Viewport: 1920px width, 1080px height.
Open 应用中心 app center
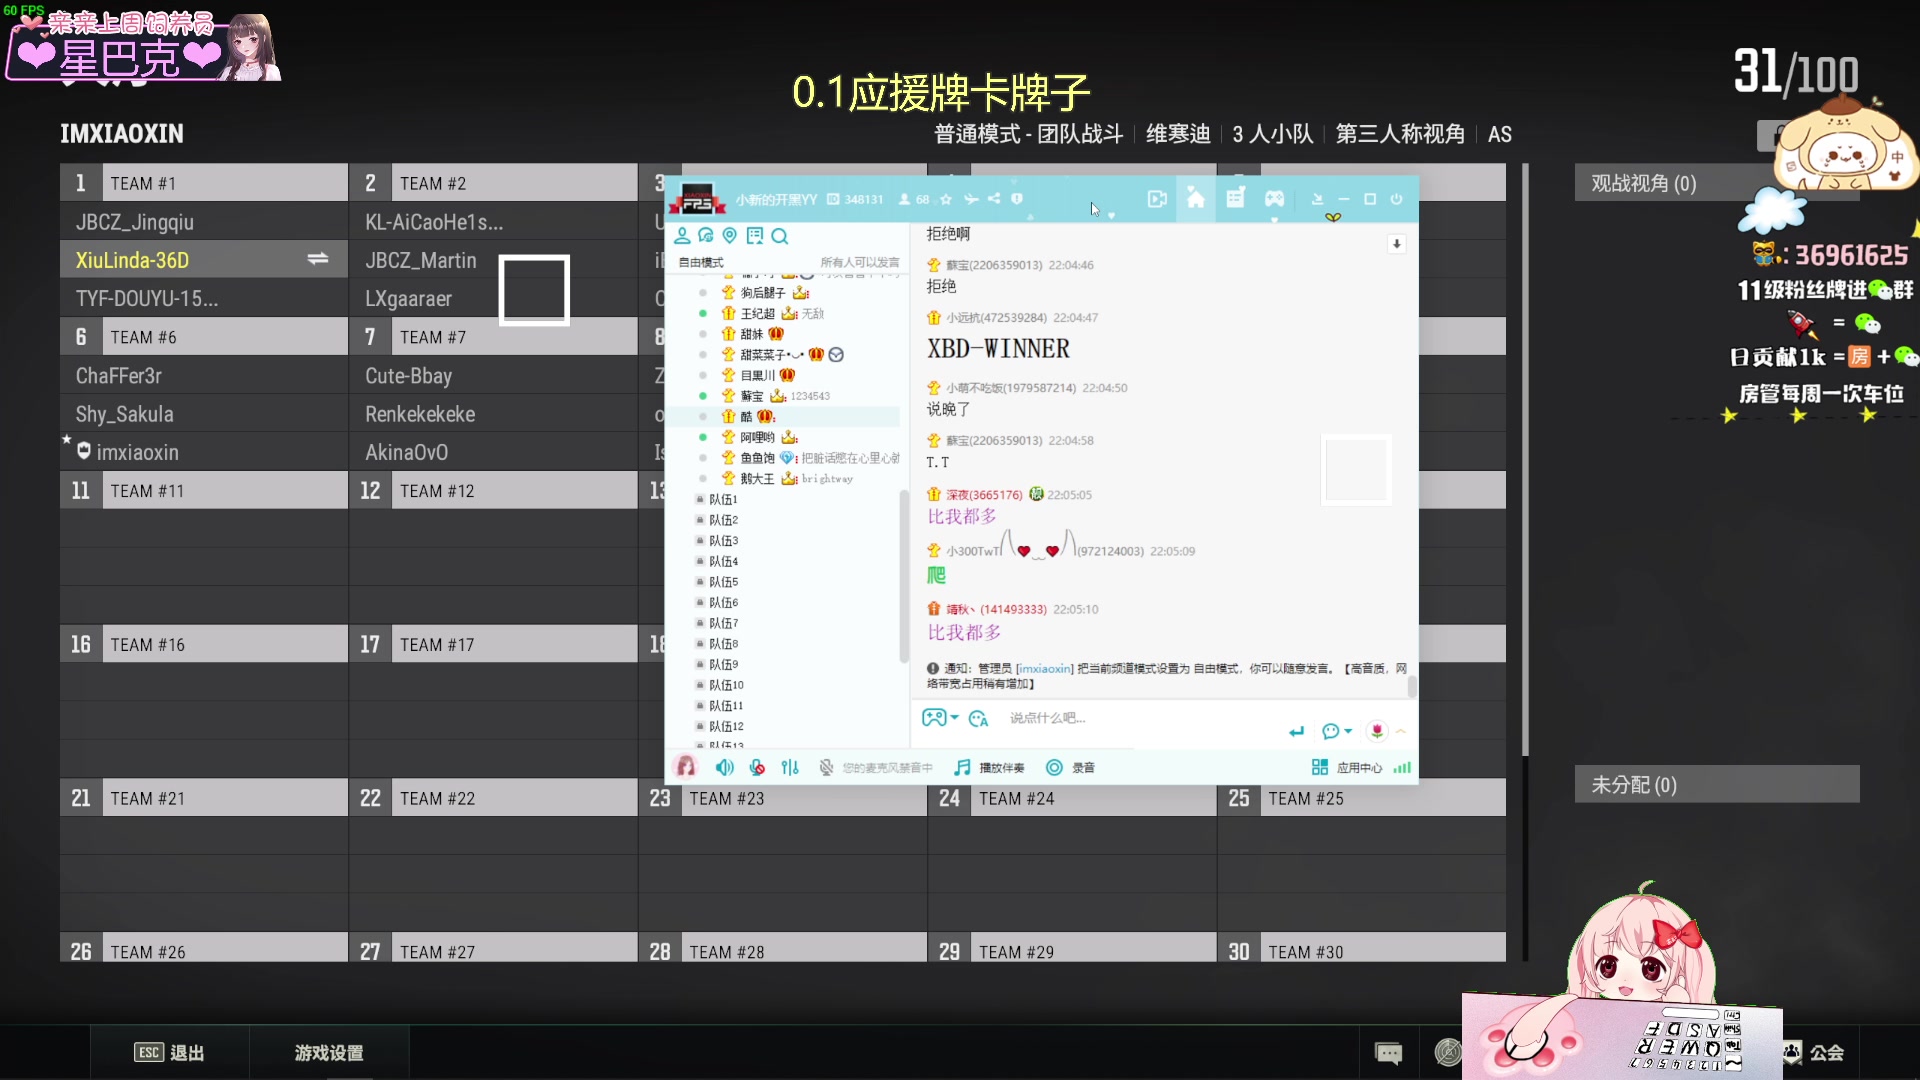[x=1347, y=767]
